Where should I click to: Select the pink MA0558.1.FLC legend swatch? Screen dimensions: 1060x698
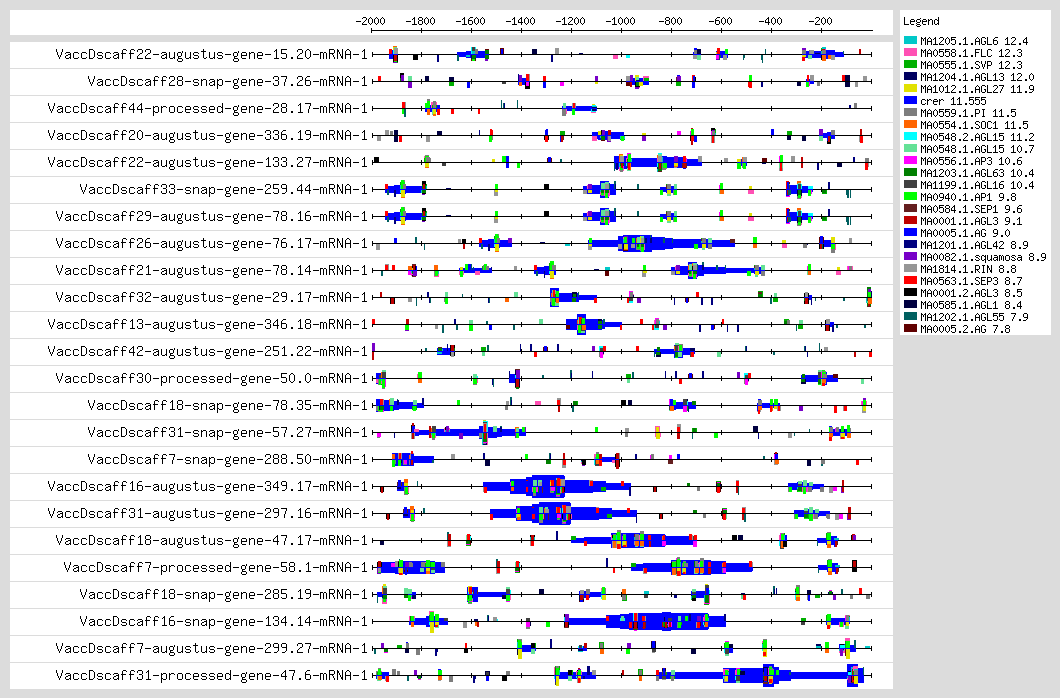(x=910, y=53)
